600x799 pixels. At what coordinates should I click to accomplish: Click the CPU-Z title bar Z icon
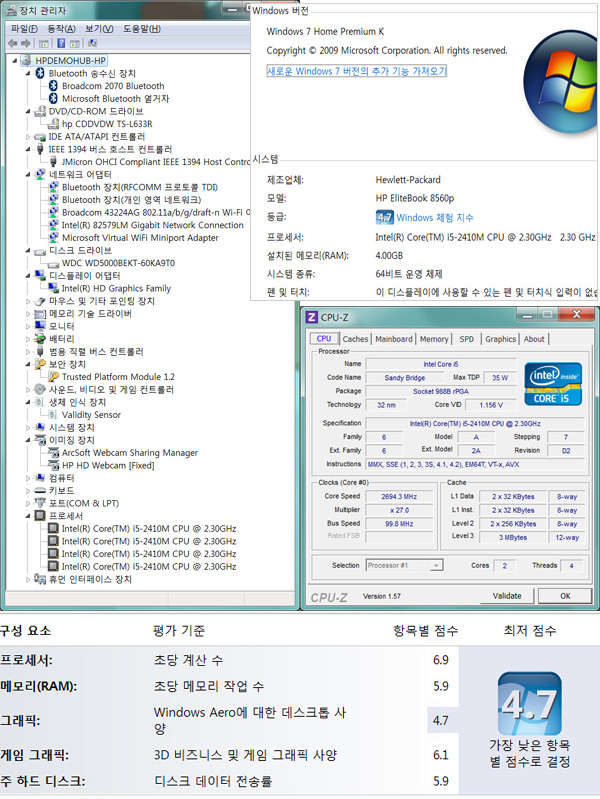click(x=311, y=317)
